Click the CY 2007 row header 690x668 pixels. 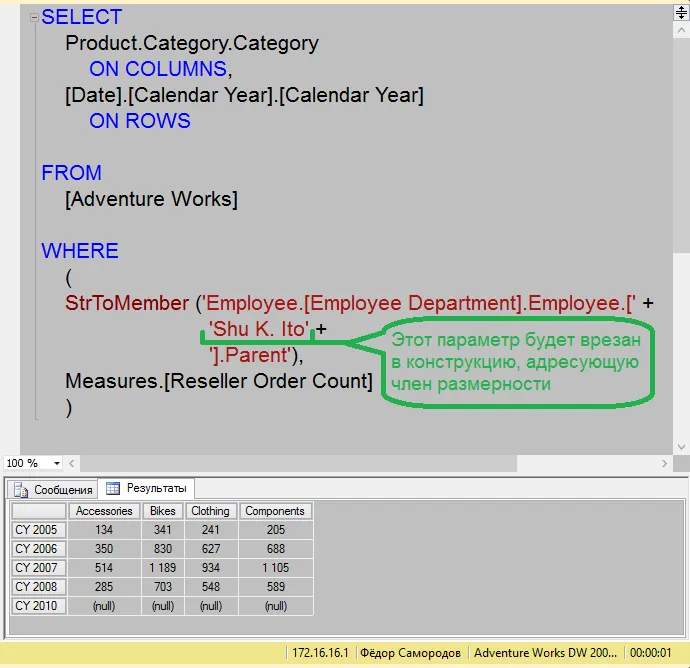[x=39, y=568]
